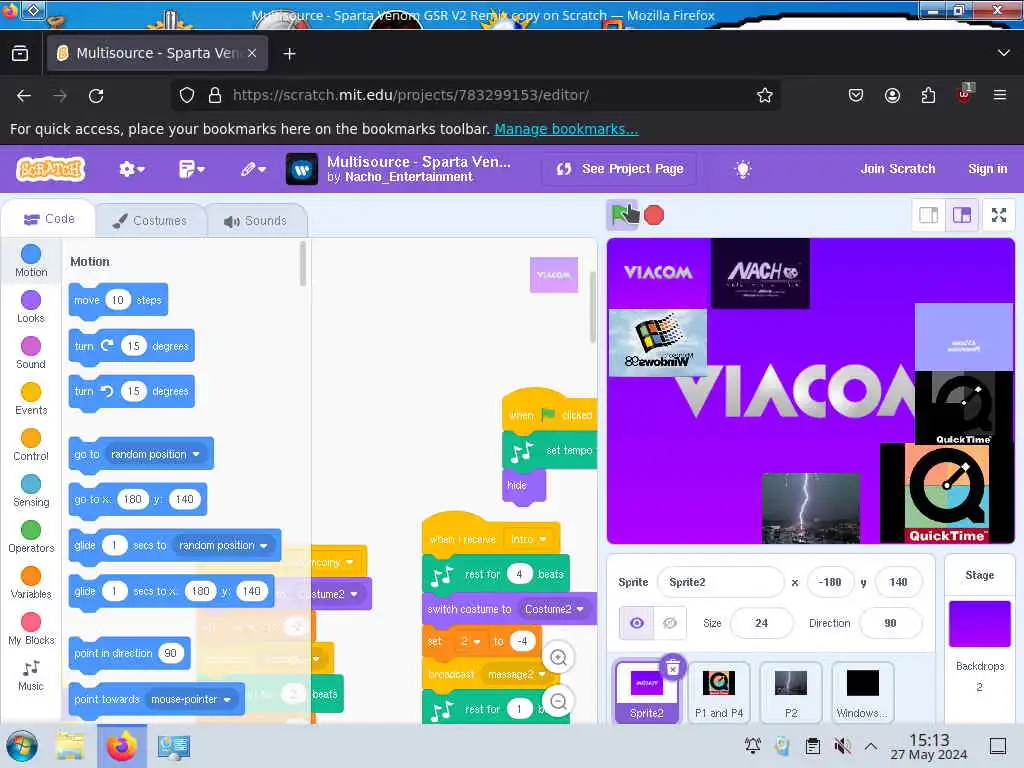Select the Multisource browser tab
Image resolution: width=1024 pixels, height=768 pixels.
[x=157, y=54]
